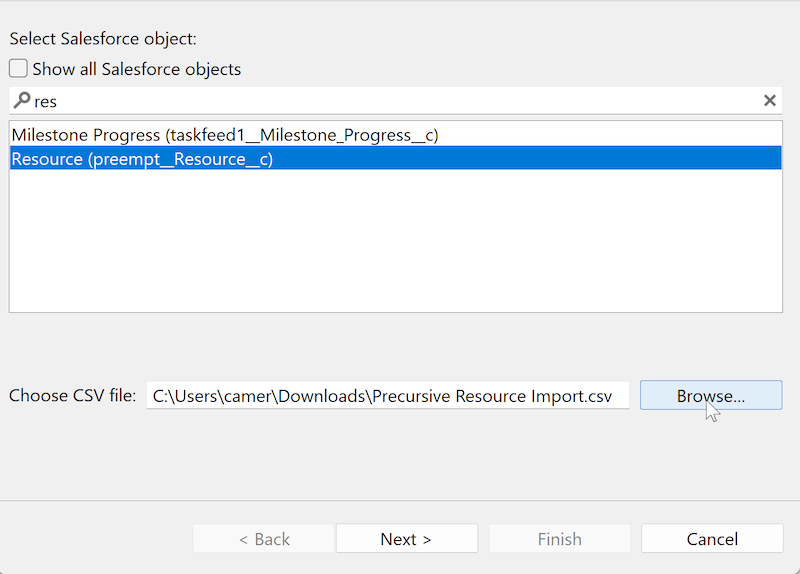This screenshot has height=574, width=800.
Task: Click the magnifier search icon
Action: [x=21, y=100]
